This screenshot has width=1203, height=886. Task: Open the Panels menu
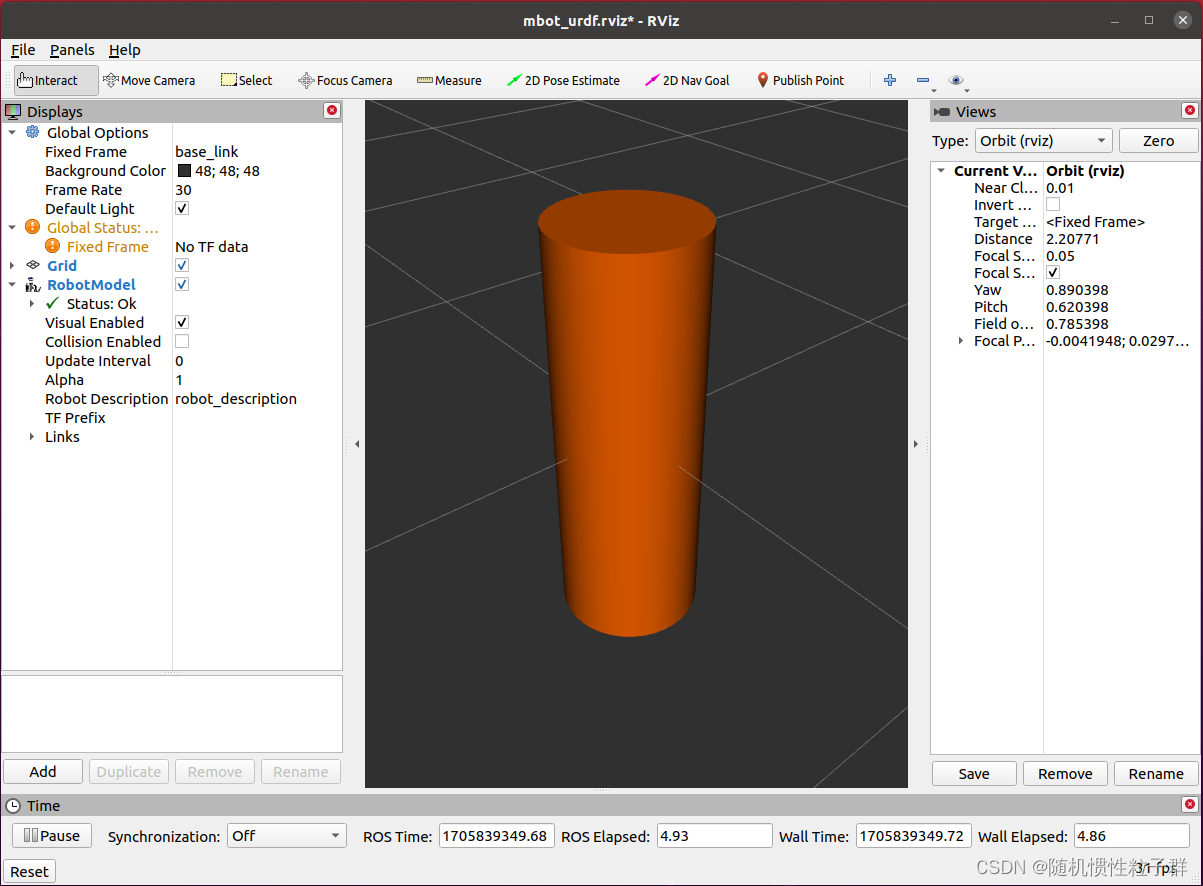[x=72, y=50]
